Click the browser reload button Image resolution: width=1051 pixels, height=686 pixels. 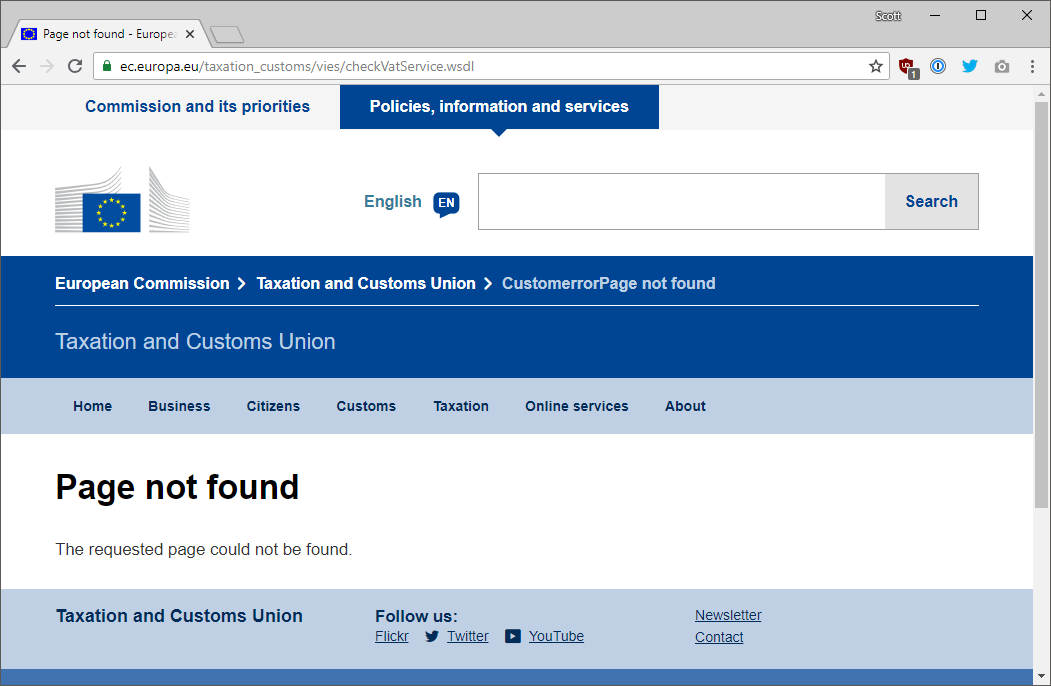click(75, 66)
